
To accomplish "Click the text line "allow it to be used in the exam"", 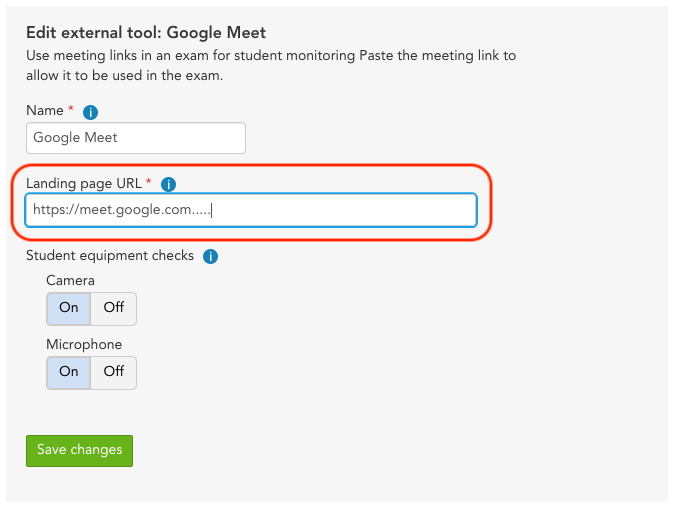I will (124, 76).
